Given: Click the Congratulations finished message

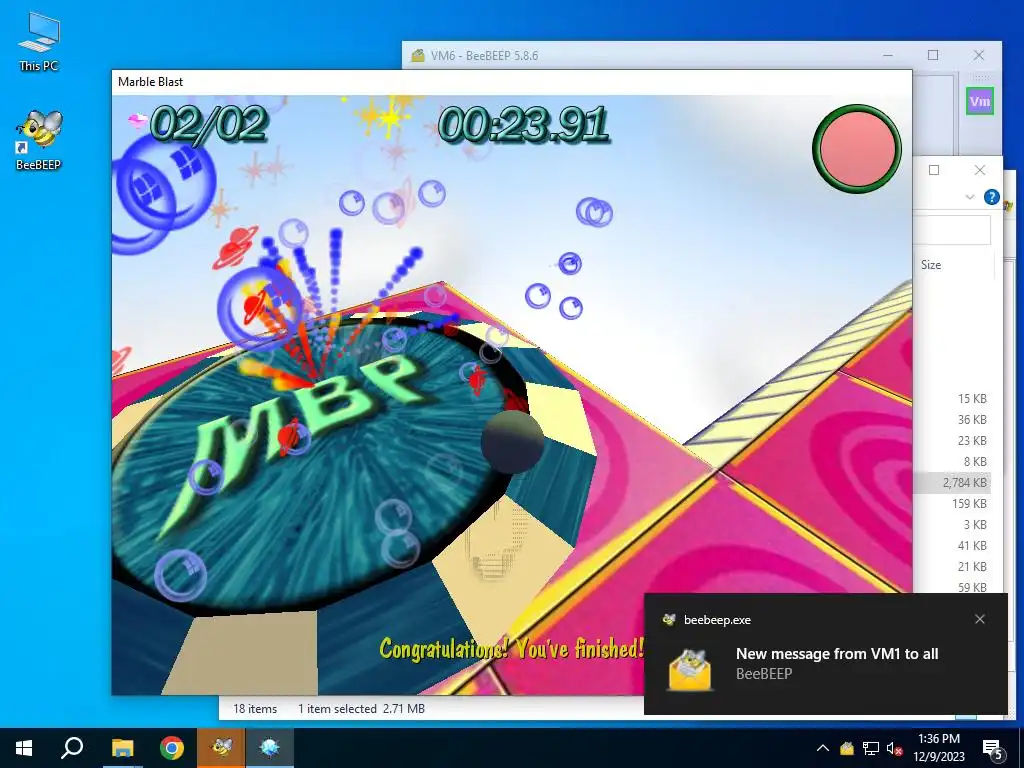Looking at the screenshot, I should (x=512, y=648).
